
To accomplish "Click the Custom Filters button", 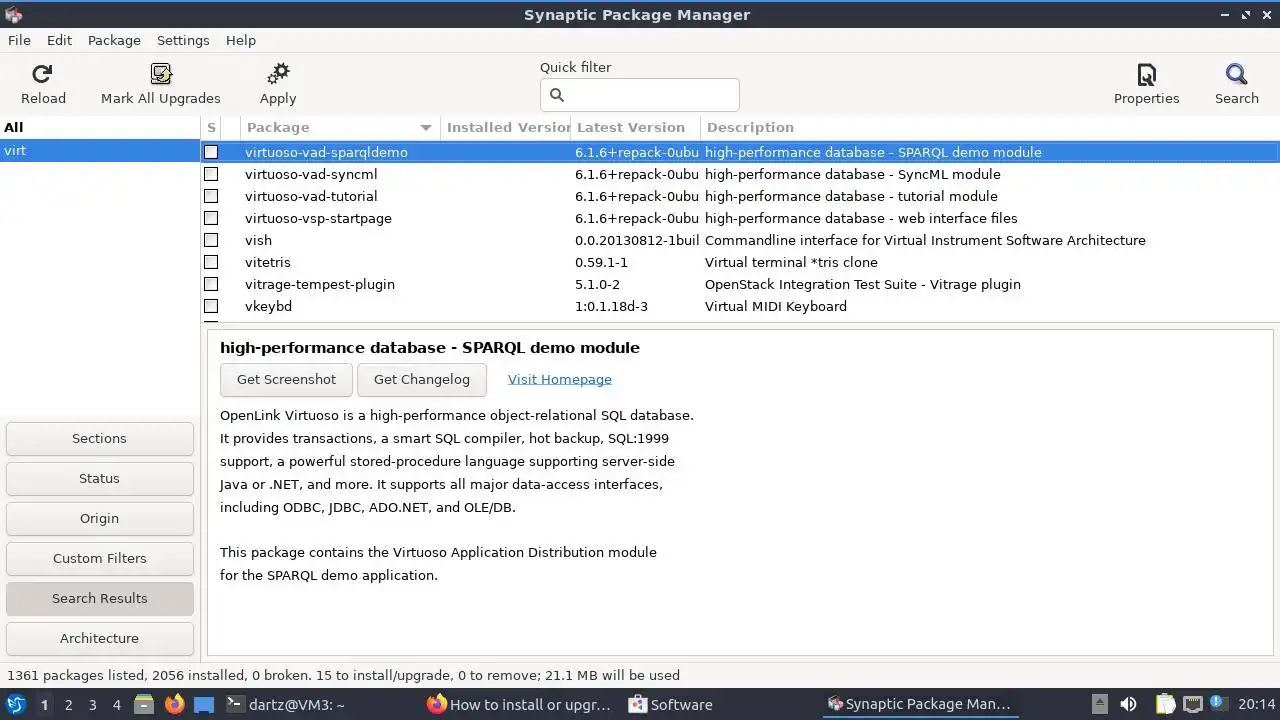I will 99,558.
